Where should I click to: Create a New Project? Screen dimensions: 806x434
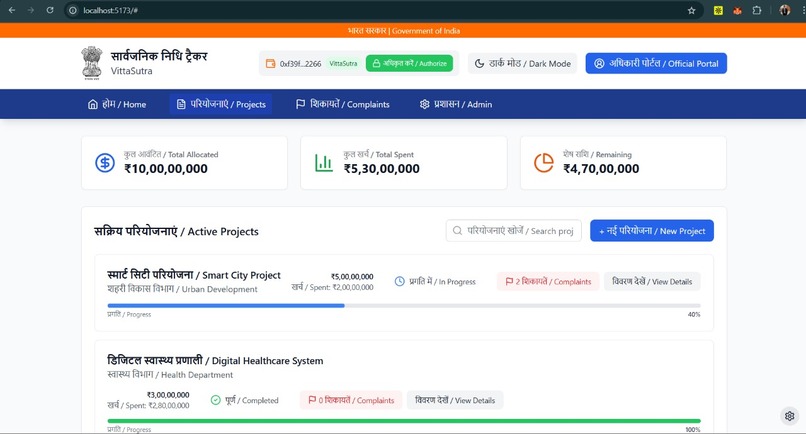point(652,231)
